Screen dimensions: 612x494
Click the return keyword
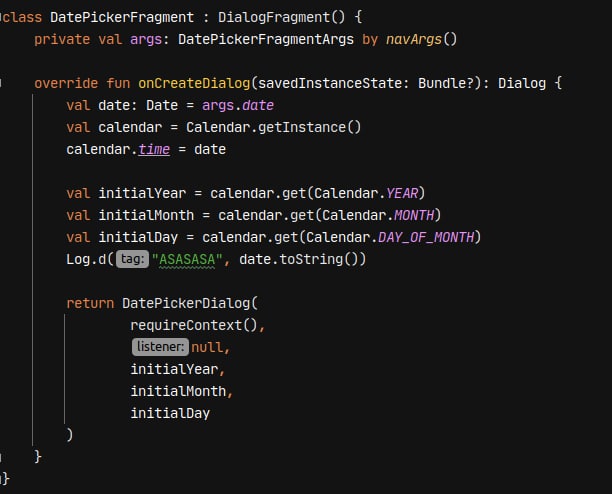pyautogui.click(x=90, y=303)
